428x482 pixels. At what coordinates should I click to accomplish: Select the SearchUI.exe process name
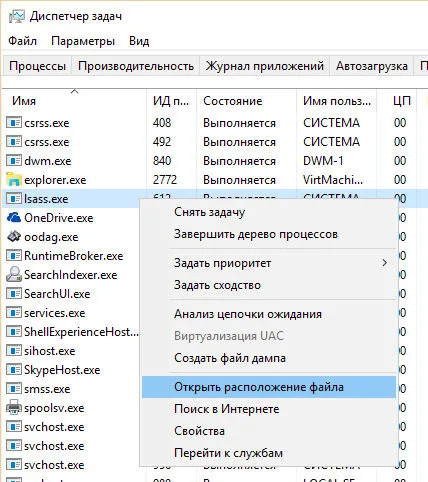[57, 294]
